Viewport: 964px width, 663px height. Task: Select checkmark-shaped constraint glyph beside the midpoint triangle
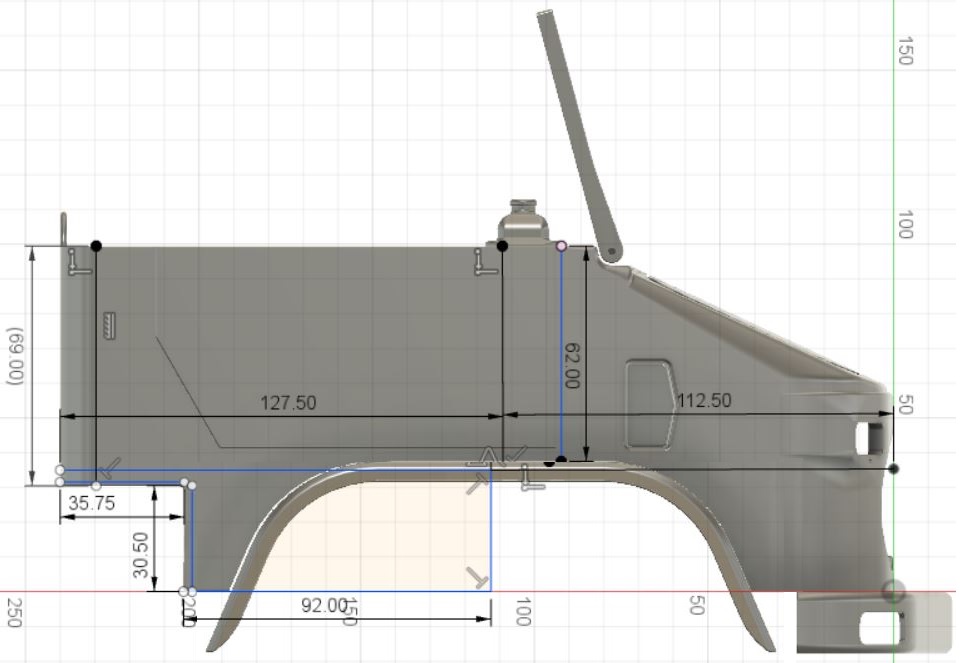(515, 455)
